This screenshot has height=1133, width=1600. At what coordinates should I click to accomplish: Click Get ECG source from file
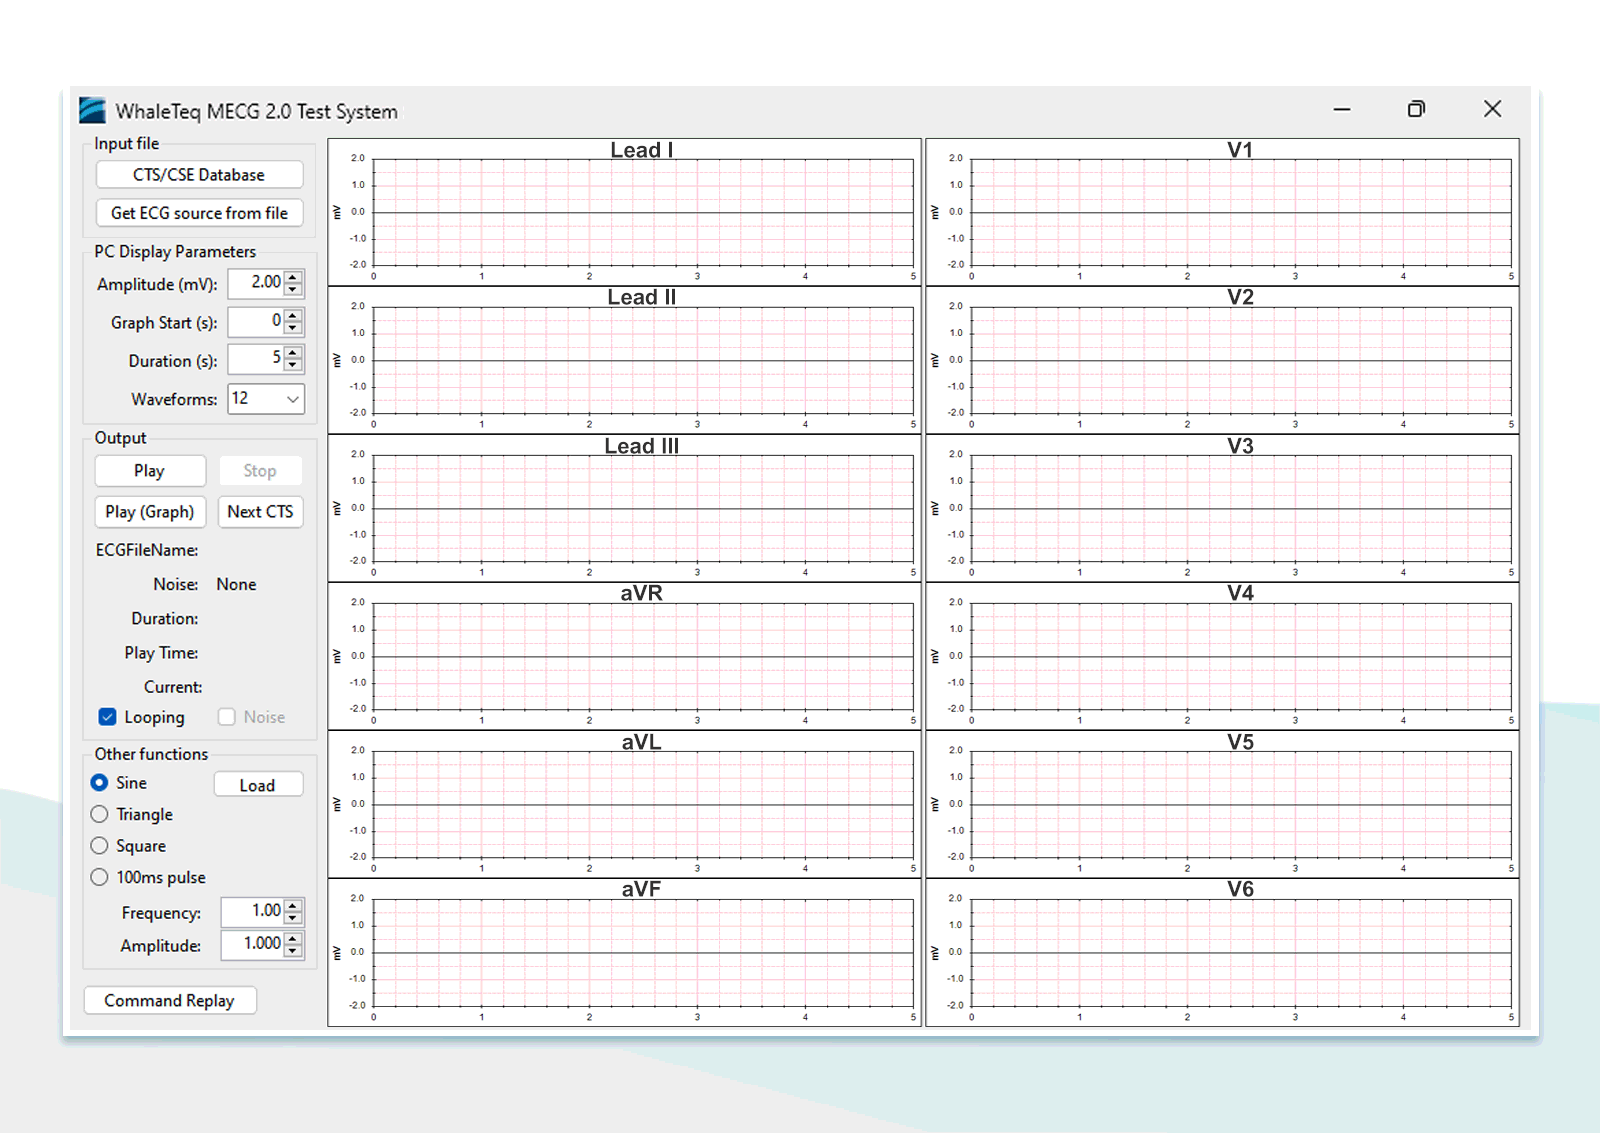[x=199, y=213]
